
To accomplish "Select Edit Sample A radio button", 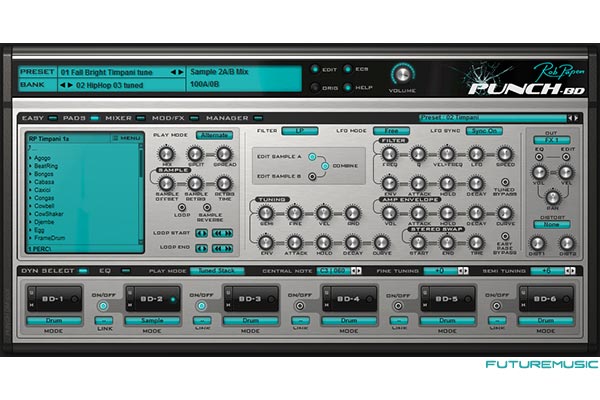I will (312, 157).
